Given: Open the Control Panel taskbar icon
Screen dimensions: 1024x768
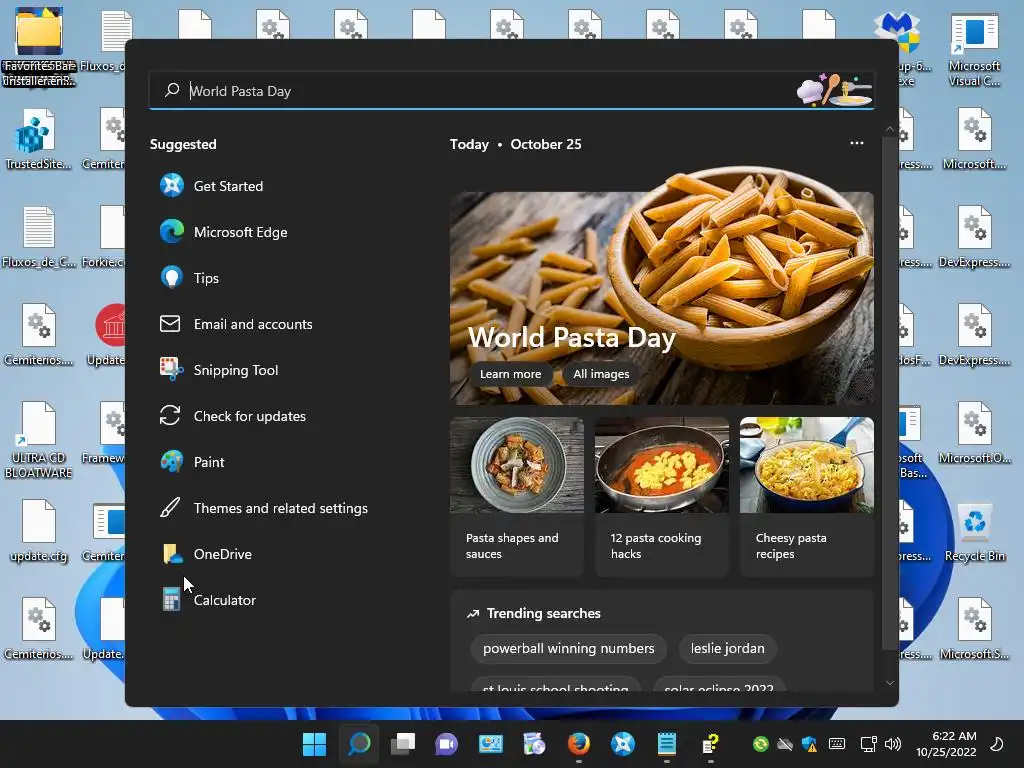Looking at the screenshot, I should (490, 744).
